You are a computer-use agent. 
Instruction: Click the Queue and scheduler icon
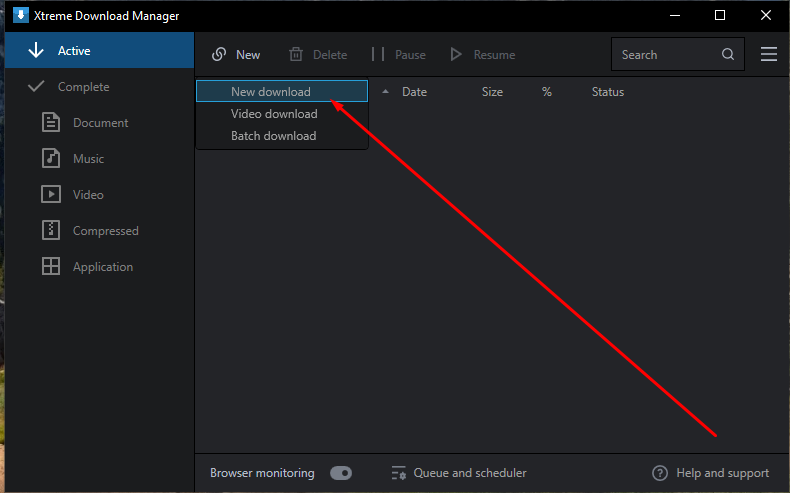399,473
